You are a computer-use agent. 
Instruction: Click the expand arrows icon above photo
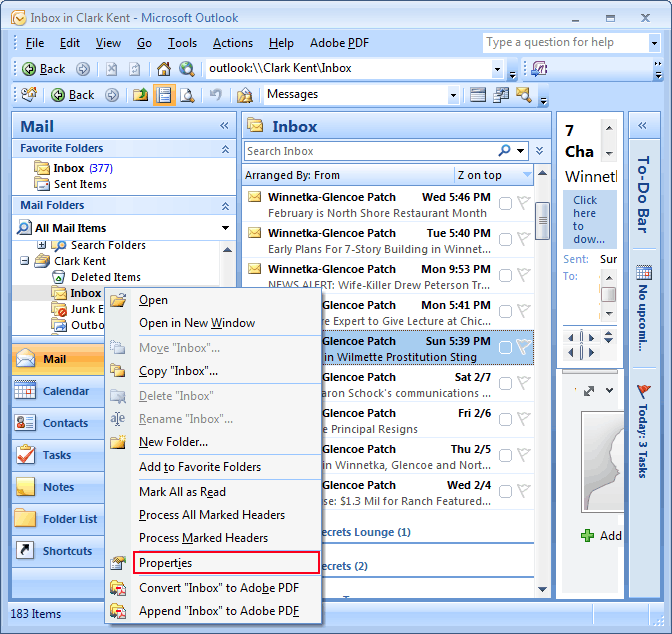[589, 391]
